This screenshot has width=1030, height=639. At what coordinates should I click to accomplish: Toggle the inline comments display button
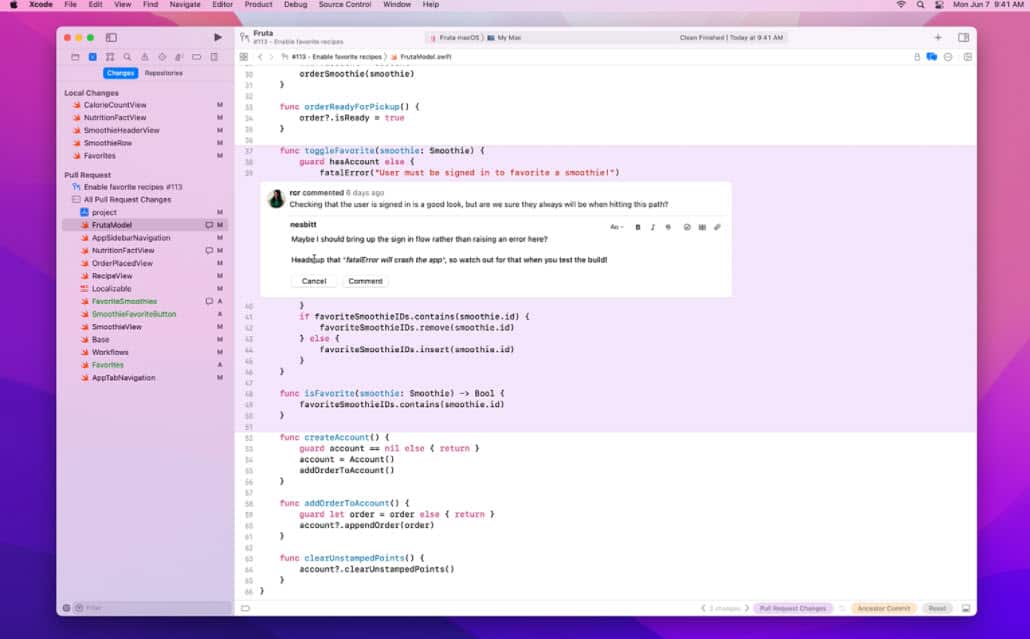(x=932, y=57)
